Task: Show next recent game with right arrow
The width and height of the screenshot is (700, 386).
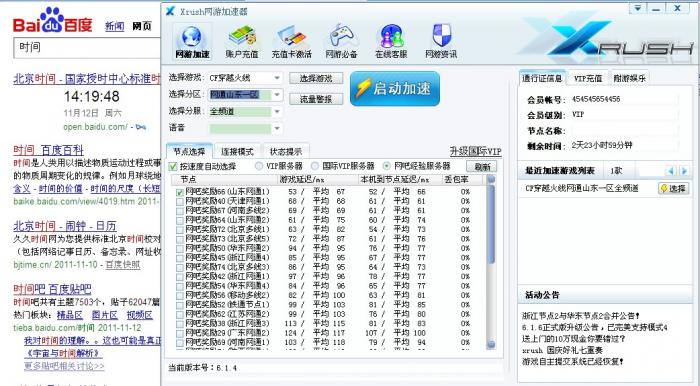Action: coord(684,170)
